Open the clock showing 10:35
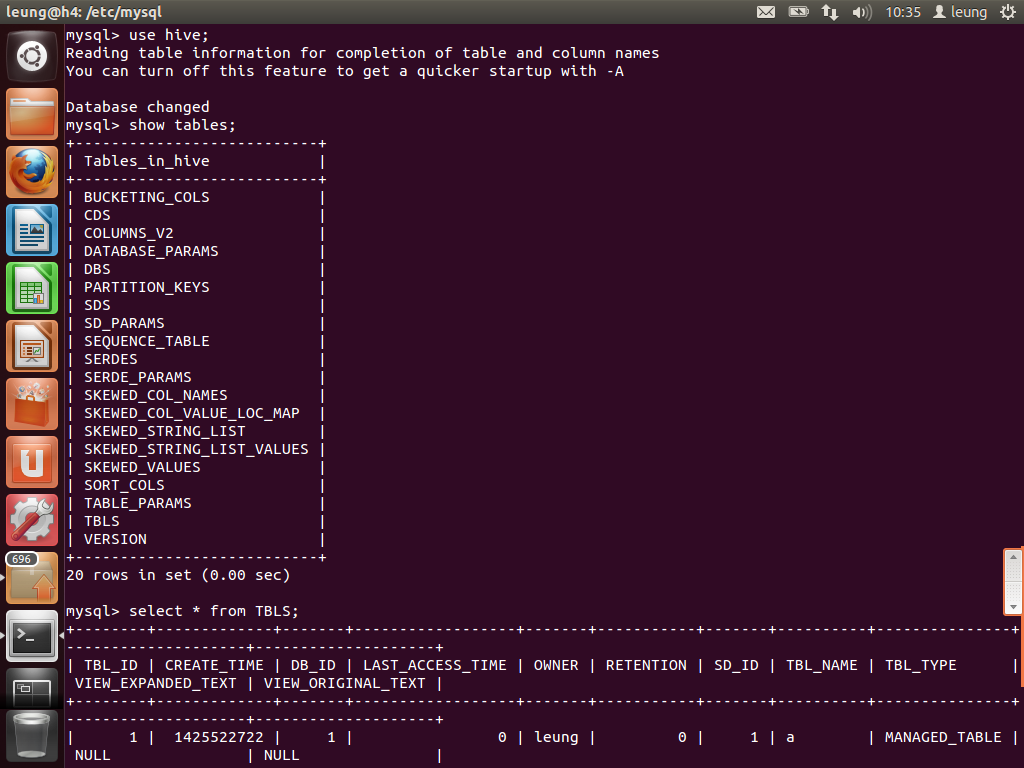Image resolution: width=1024 pixels, height=768 pixels. click(x=903, y=12)
